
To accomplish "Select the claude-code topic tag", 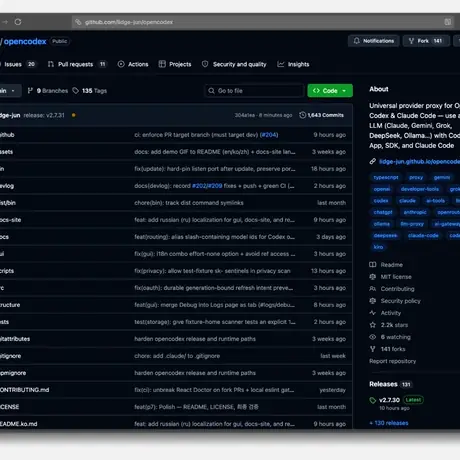I will [423, 236].
